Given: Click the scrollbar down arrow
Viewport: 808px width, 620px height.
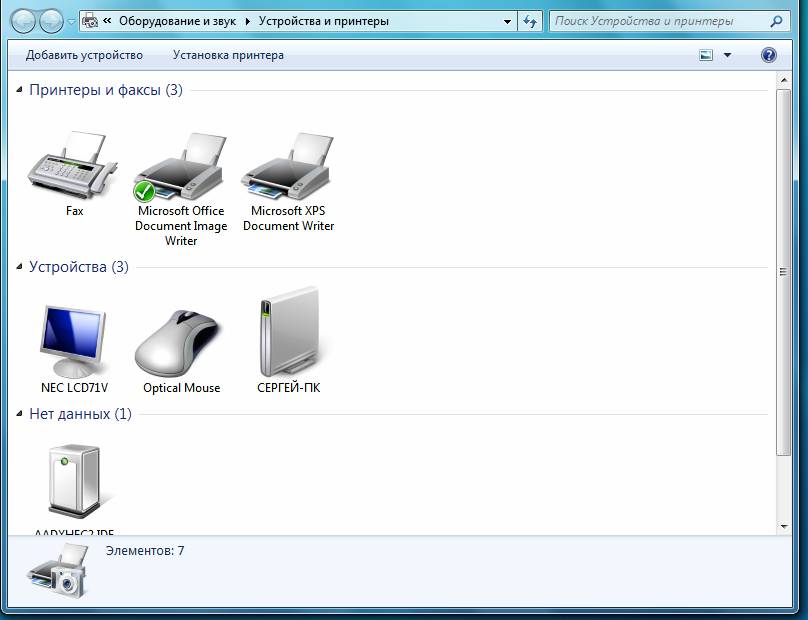Looking at the screenshot, I should (784, 526).
